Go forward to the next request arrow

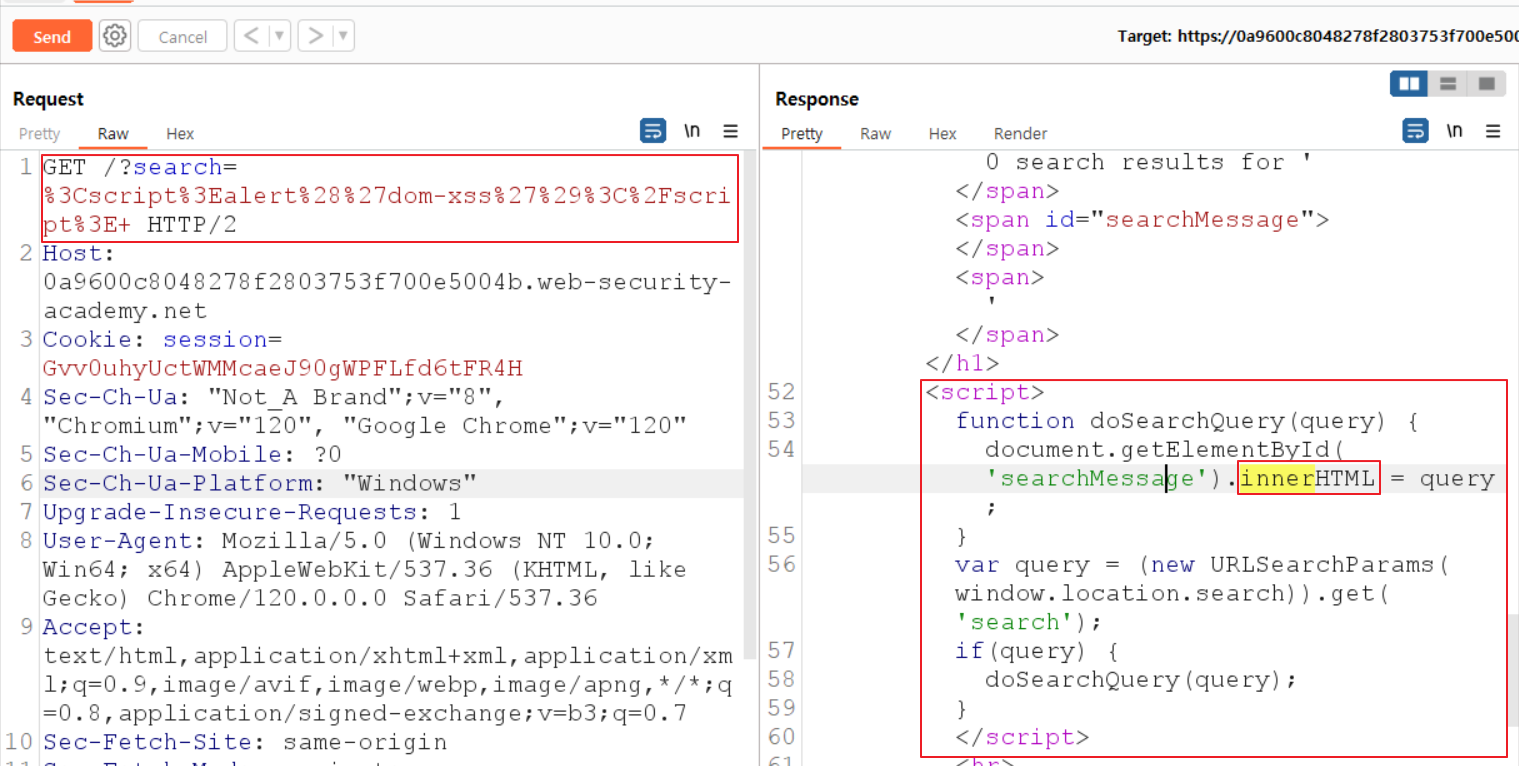[316, 37]
